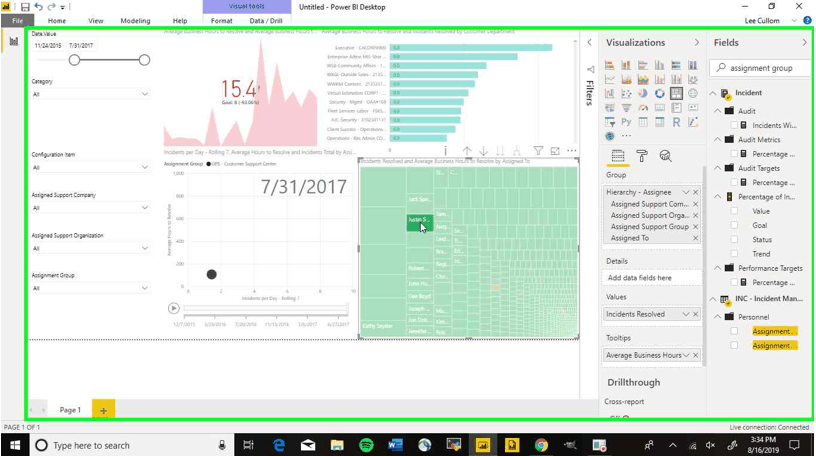This screenshot has width=816, height=457.
Task: Remove Assigned Support Group from Group well
Action: [x=695, y=227]
